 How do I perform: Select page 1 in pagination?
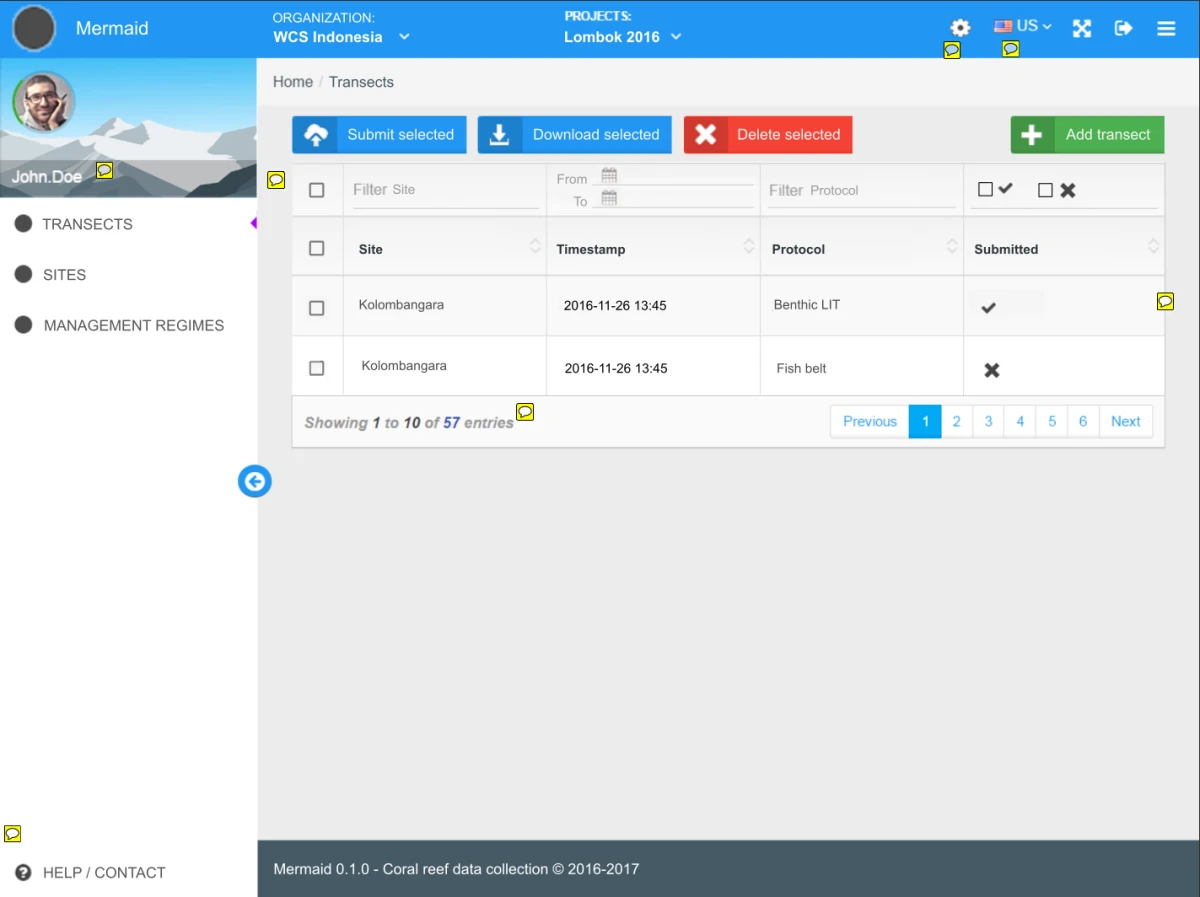pyautogui.click(x=925, y=422)
